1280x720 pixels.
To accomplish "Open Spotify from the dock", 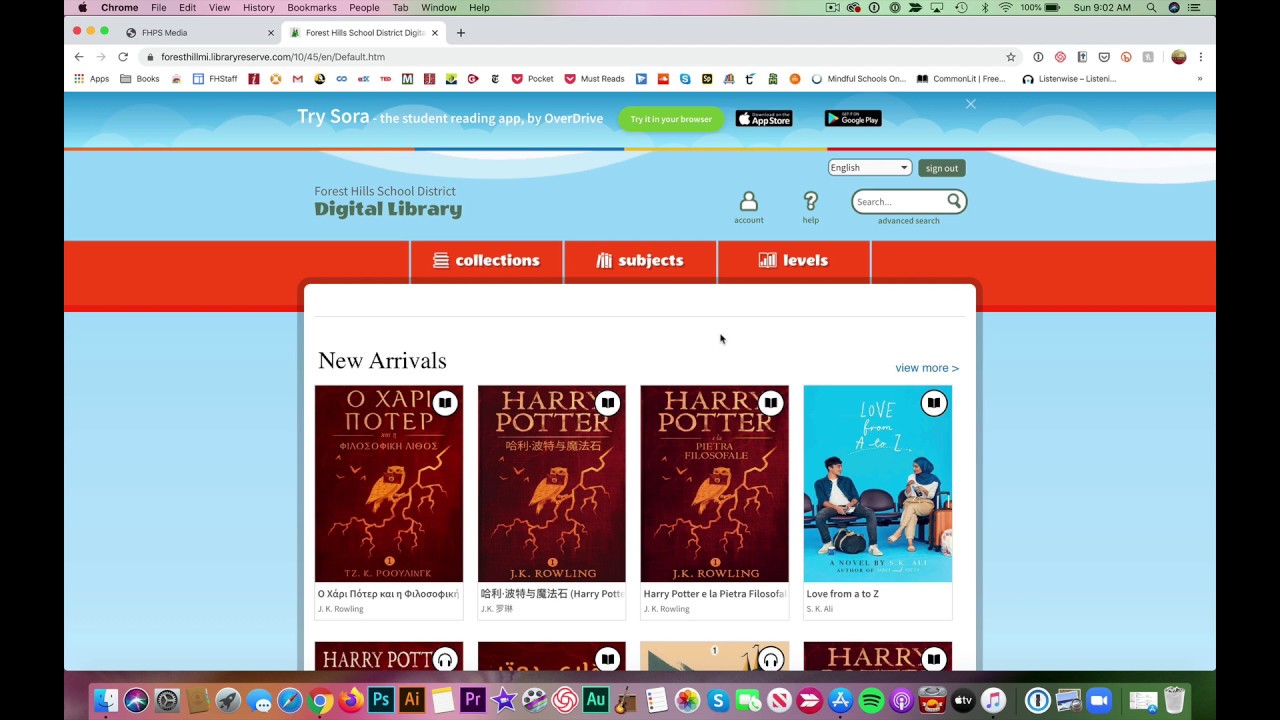I will coord(871,701).
